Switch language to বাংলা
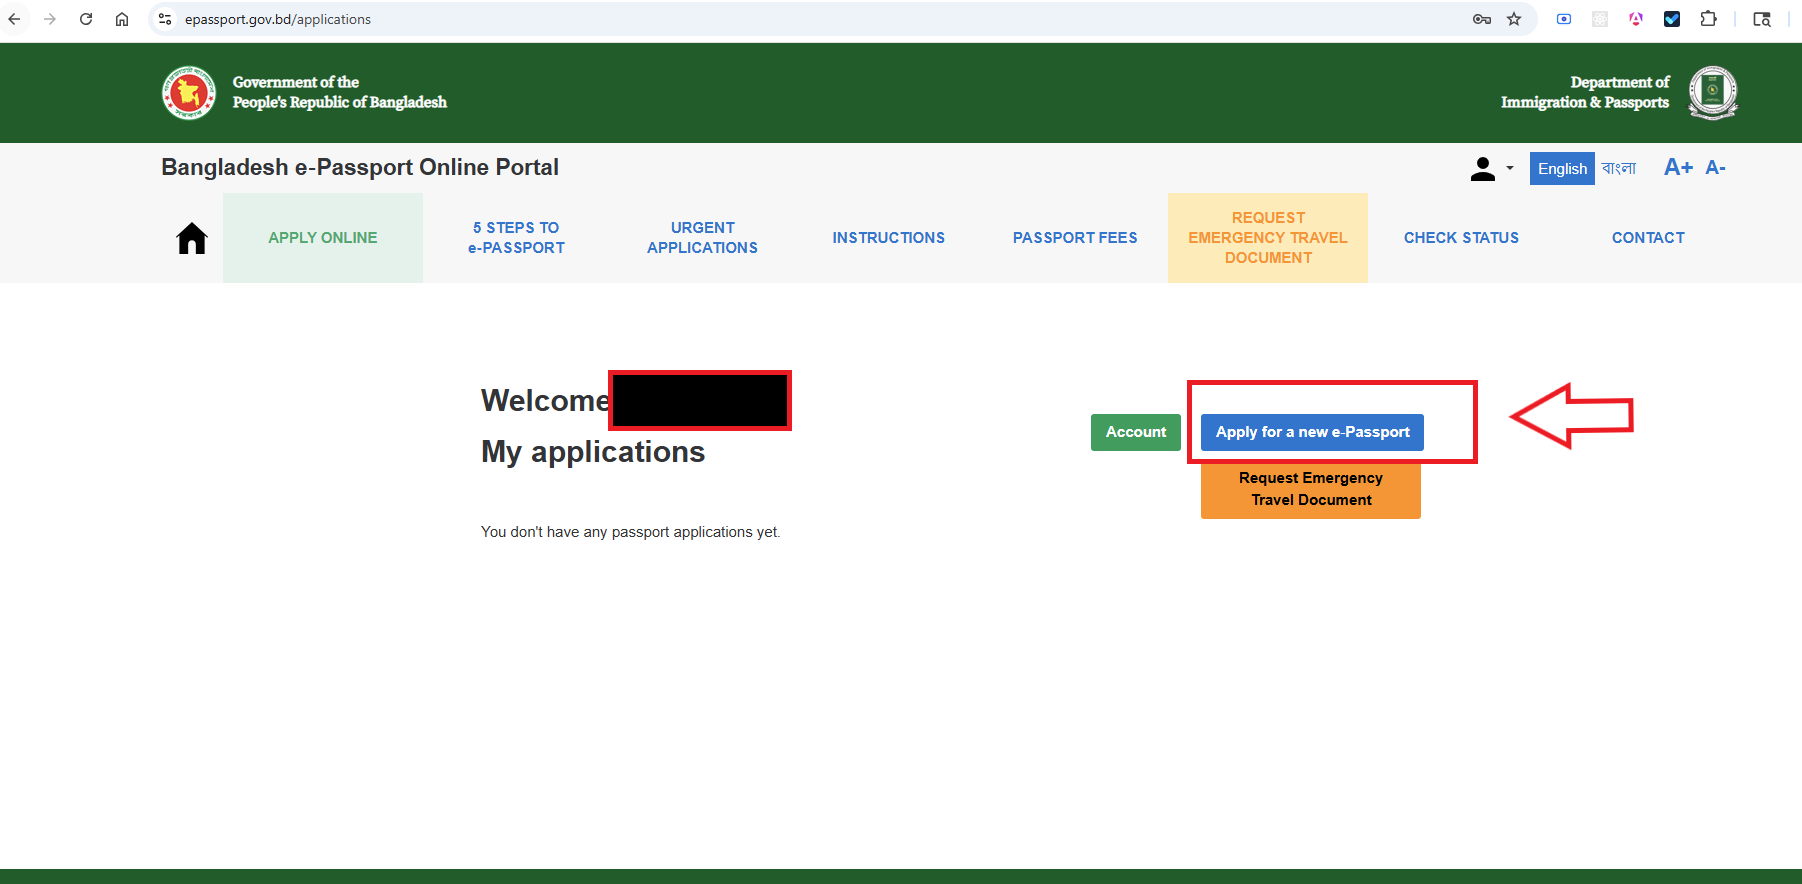This screenshot has width=1802, height=884. pyautogui.click(x=1619, y=168)
